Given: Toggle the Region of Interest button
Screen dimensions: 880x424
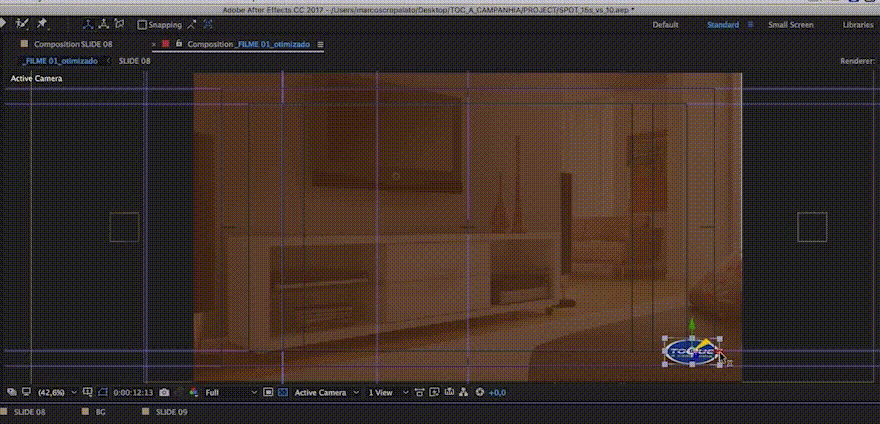Looking at the screenshot, I should 266,393.
